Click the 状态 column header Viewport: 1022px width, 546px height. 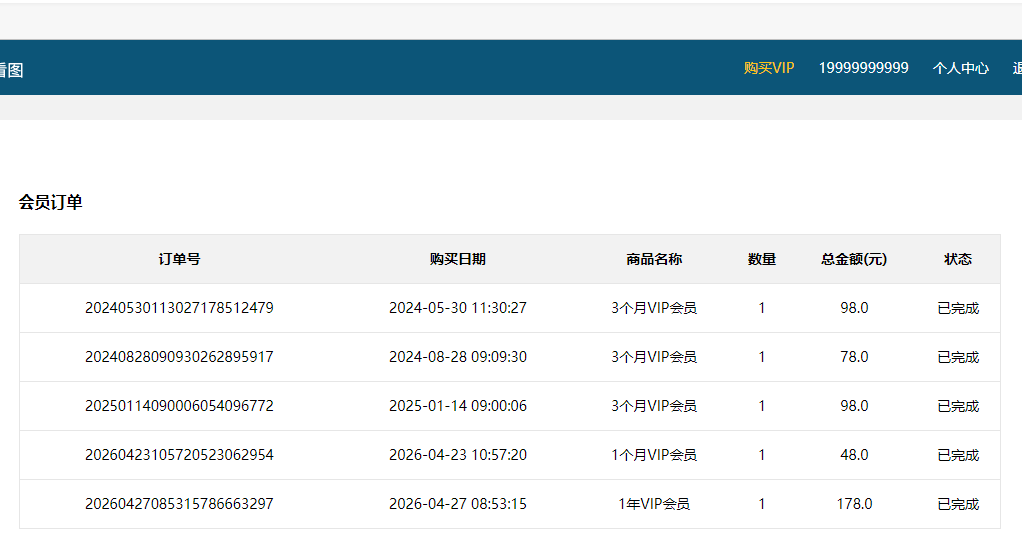[x=957, y=259]
